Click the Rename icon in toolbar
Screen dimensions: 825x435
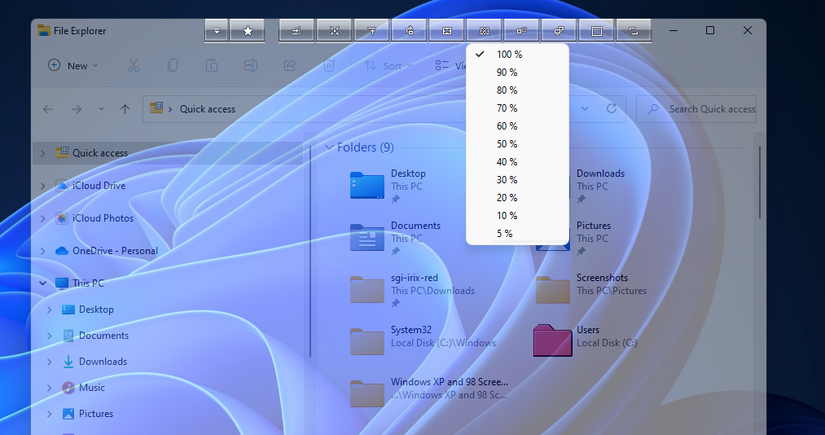coord(250,66)
